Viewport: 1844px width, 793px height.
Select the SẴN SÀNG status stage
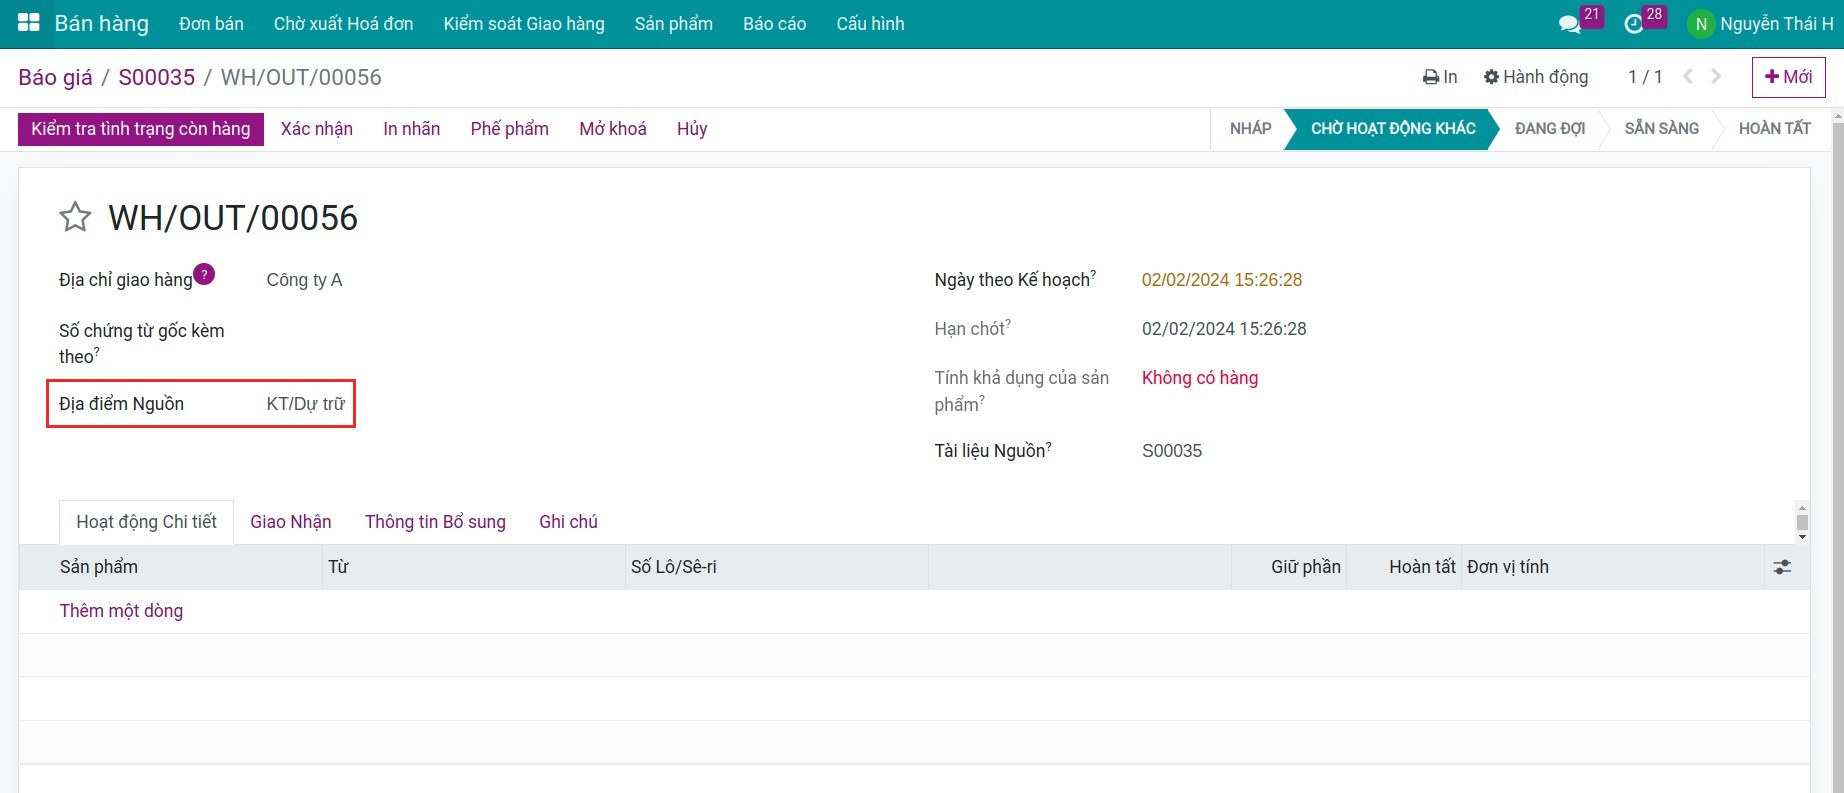coord(1661,129)
